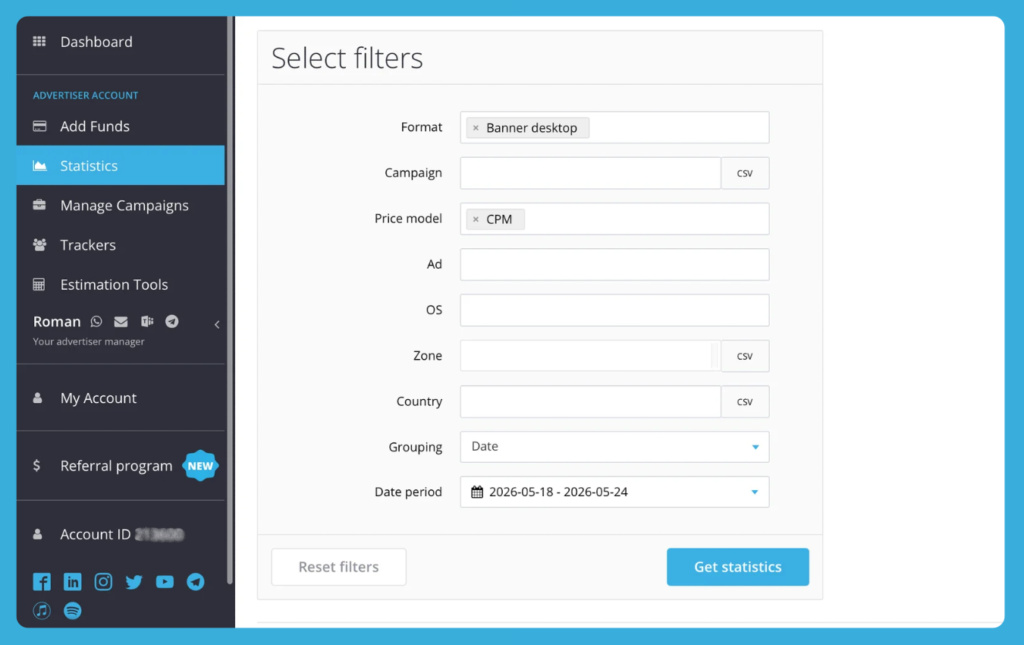Click the sidebar vertical scrollbar
The width and height of the screenshot is (1024, 645).
point(230,300)
